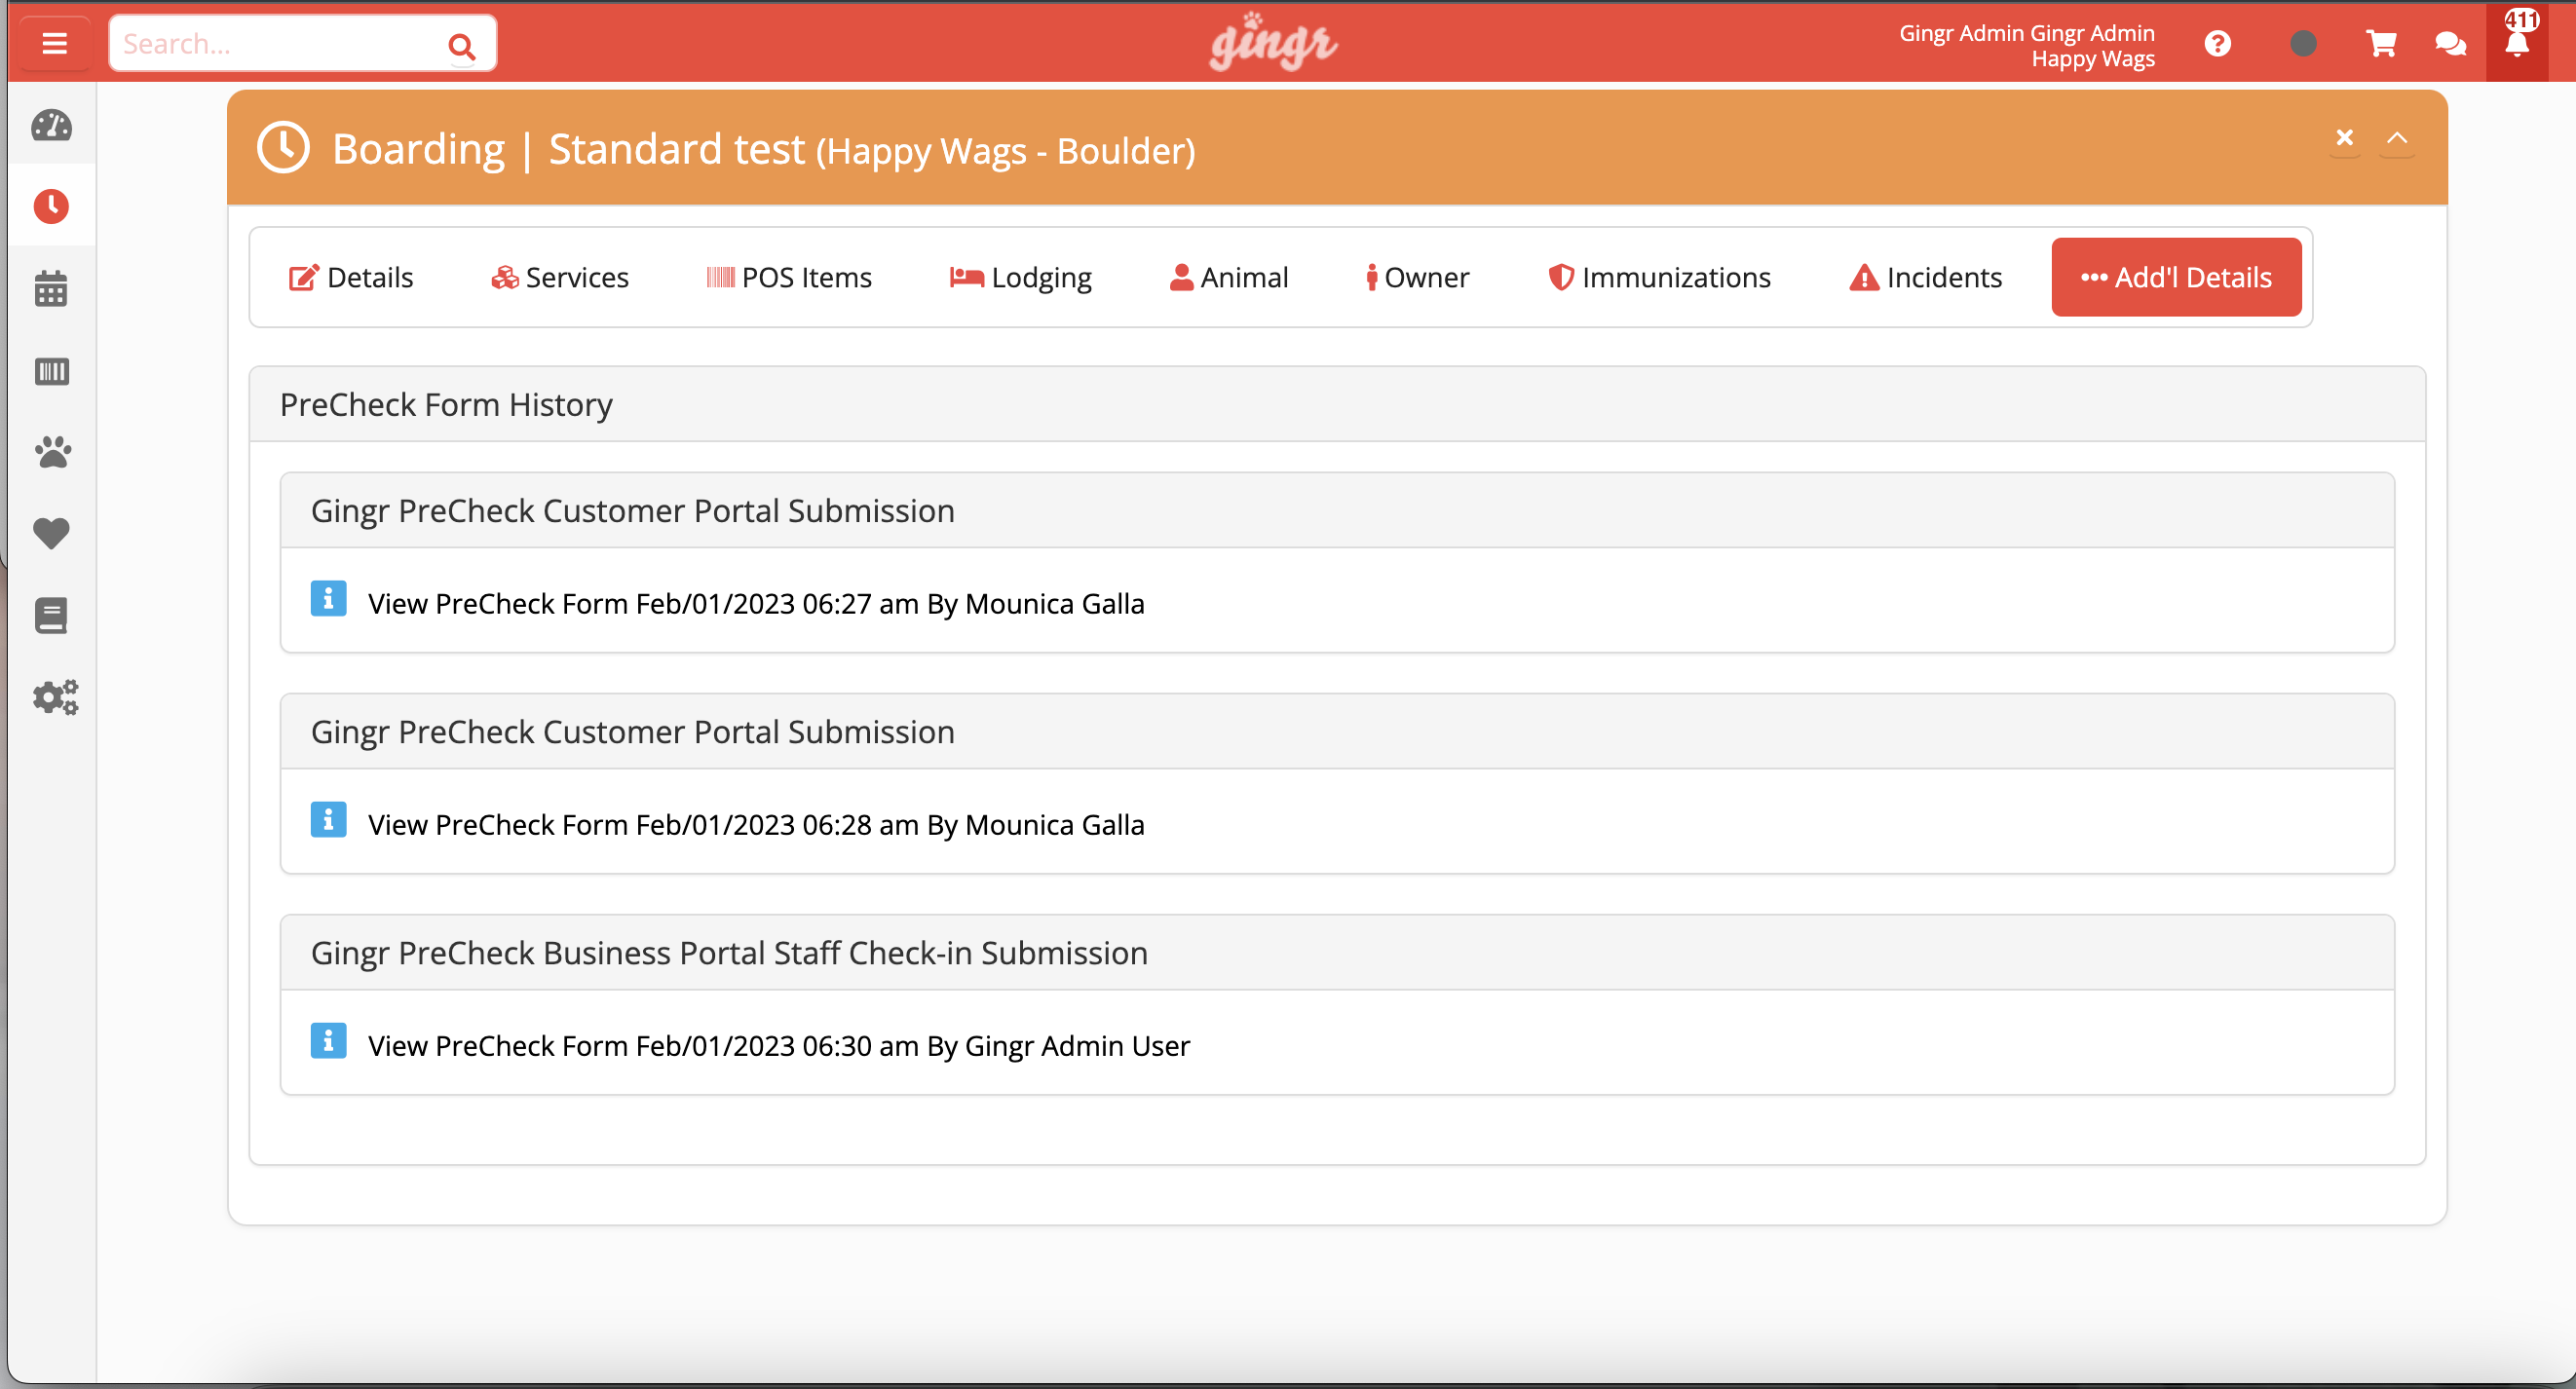Open the chat messages icon
2576x1389 pixels.
coord(2450,44)
